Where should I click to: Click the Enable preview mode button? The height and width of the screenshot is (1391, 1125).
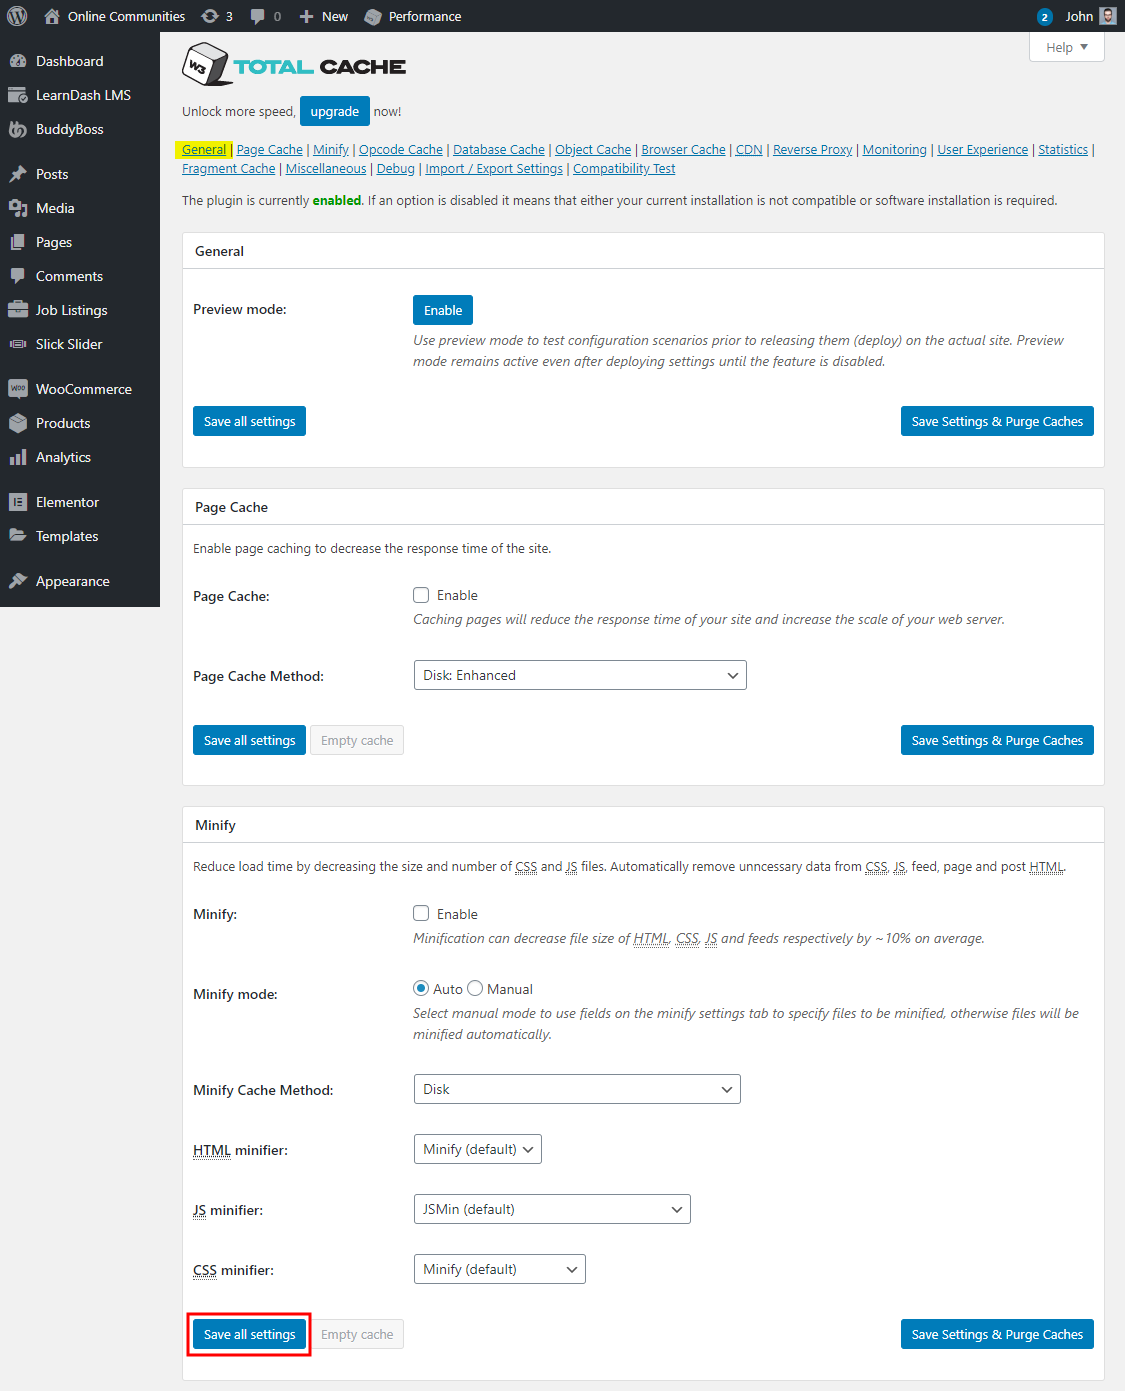point(443,310)
